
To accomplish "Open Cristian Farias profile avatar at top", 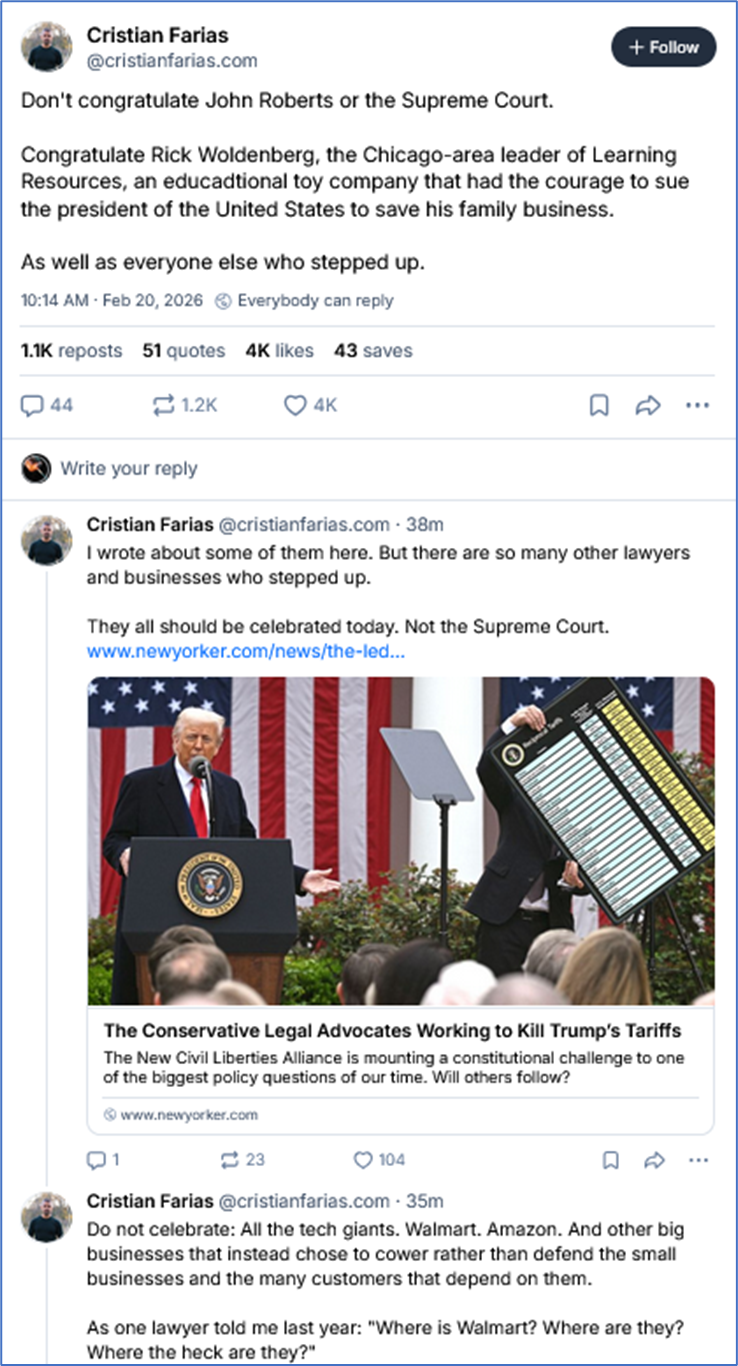I will 47,47.
